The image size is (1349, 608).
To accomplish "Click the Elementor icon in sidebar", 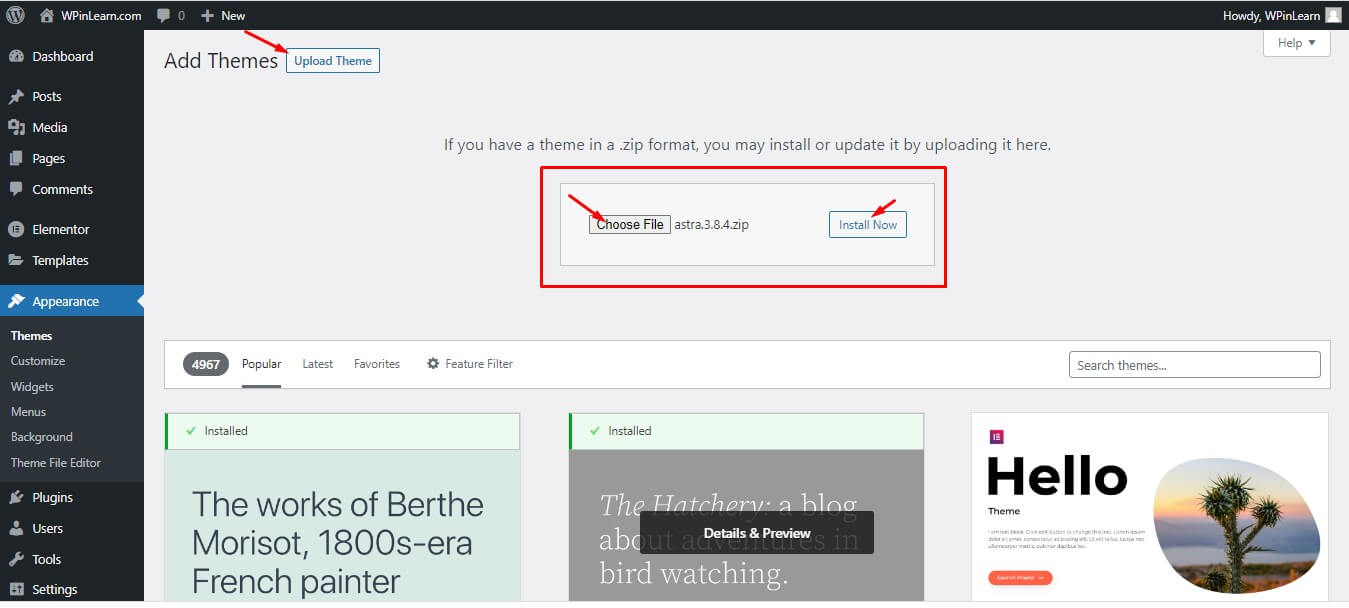I will click(x=16, y=229).
